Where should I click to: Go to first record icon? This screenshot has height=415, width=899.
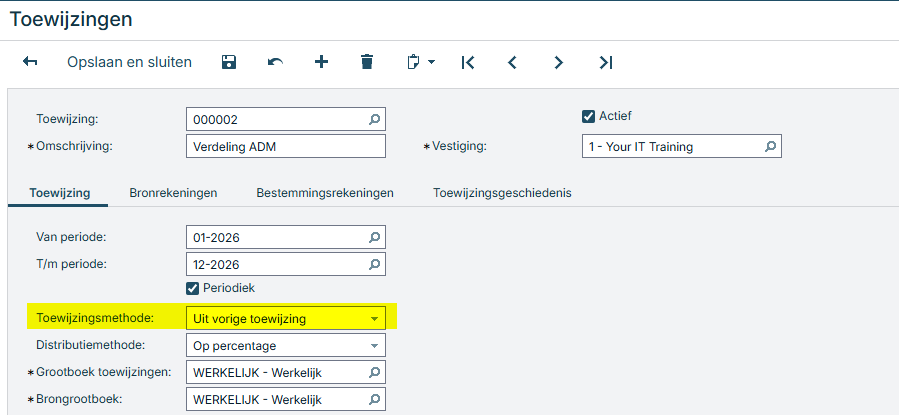[468, 62]
